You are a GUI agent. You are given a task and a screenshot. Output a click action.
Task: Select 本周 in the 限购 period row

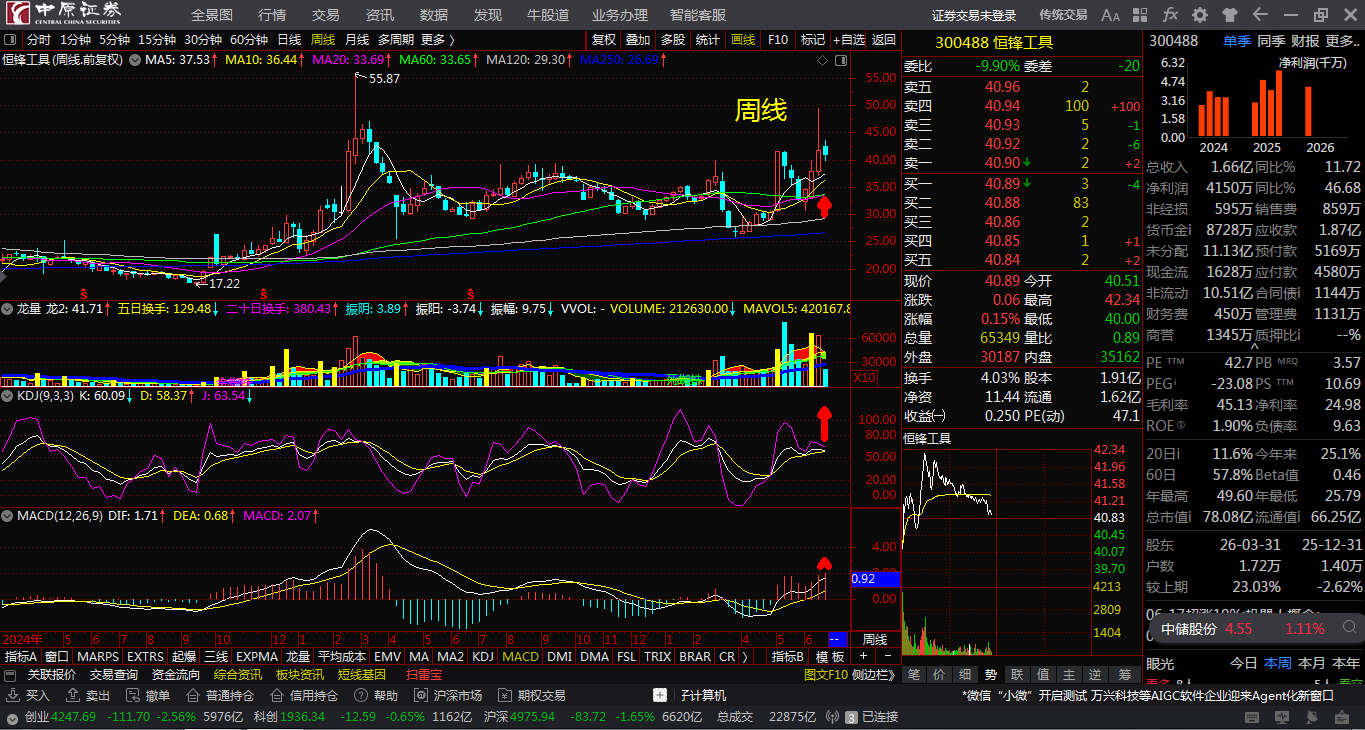(1277, 663)
